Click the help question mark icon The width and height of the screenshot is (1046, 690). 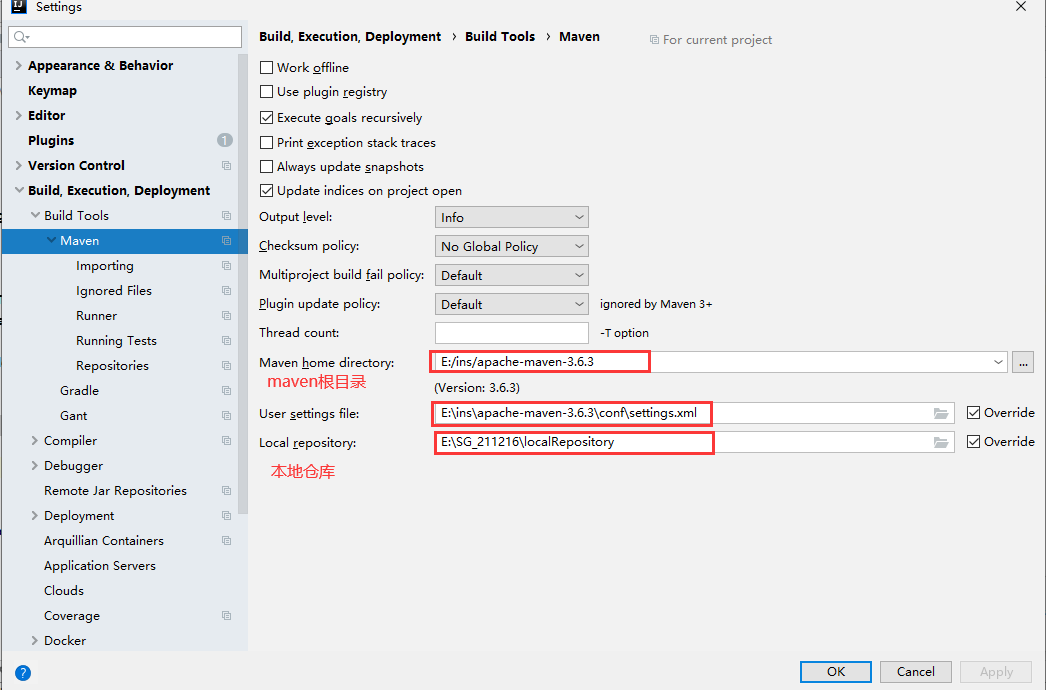coord(23,673)
